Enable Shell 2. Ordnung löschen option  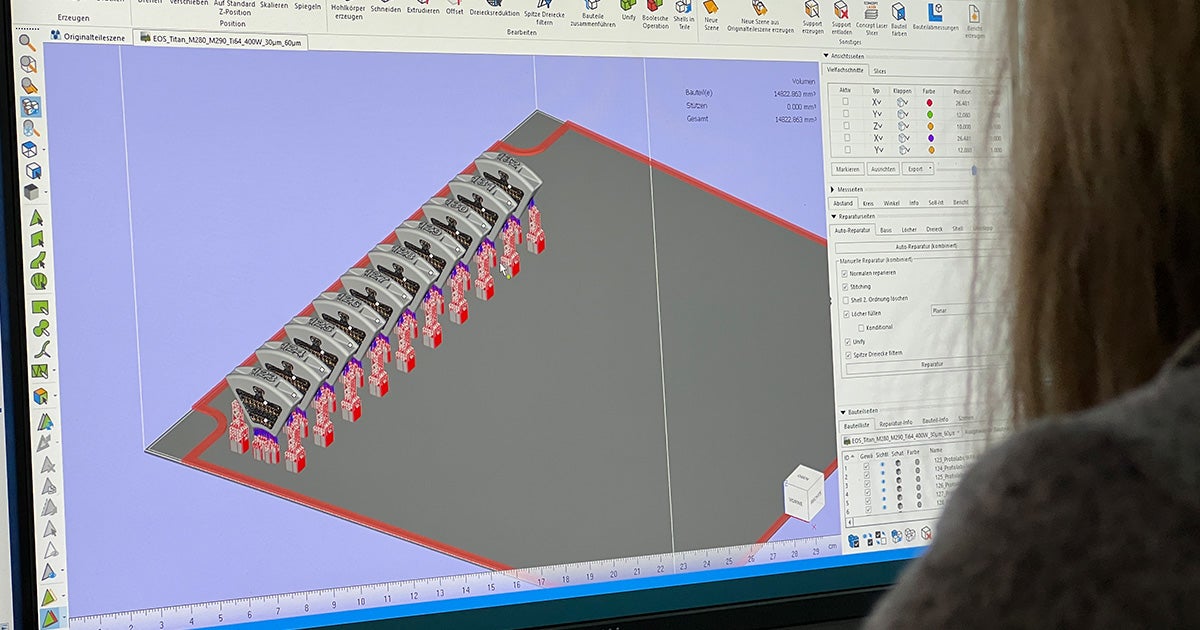click(x=845, y=299)
